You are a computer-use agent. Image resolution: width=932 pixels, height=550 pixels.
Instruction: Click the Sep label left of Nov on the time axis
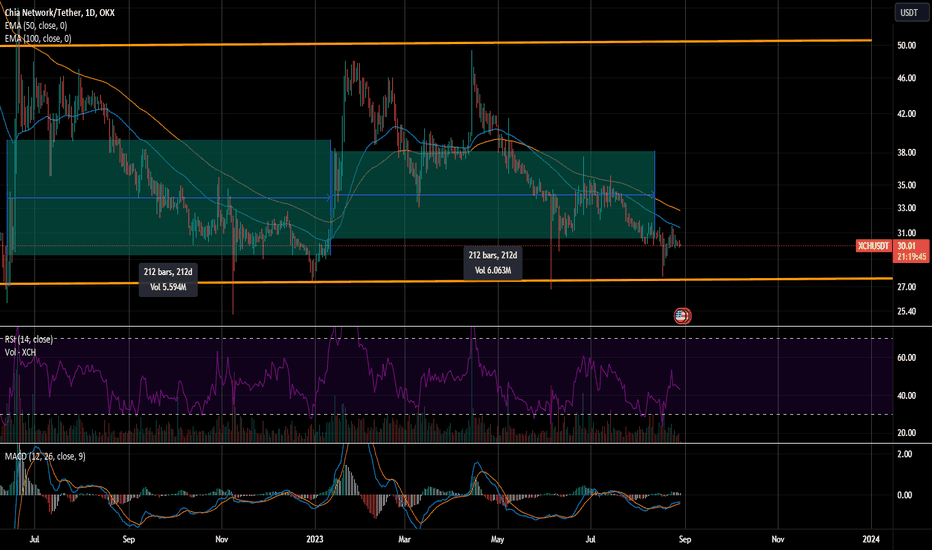[128, 540]
